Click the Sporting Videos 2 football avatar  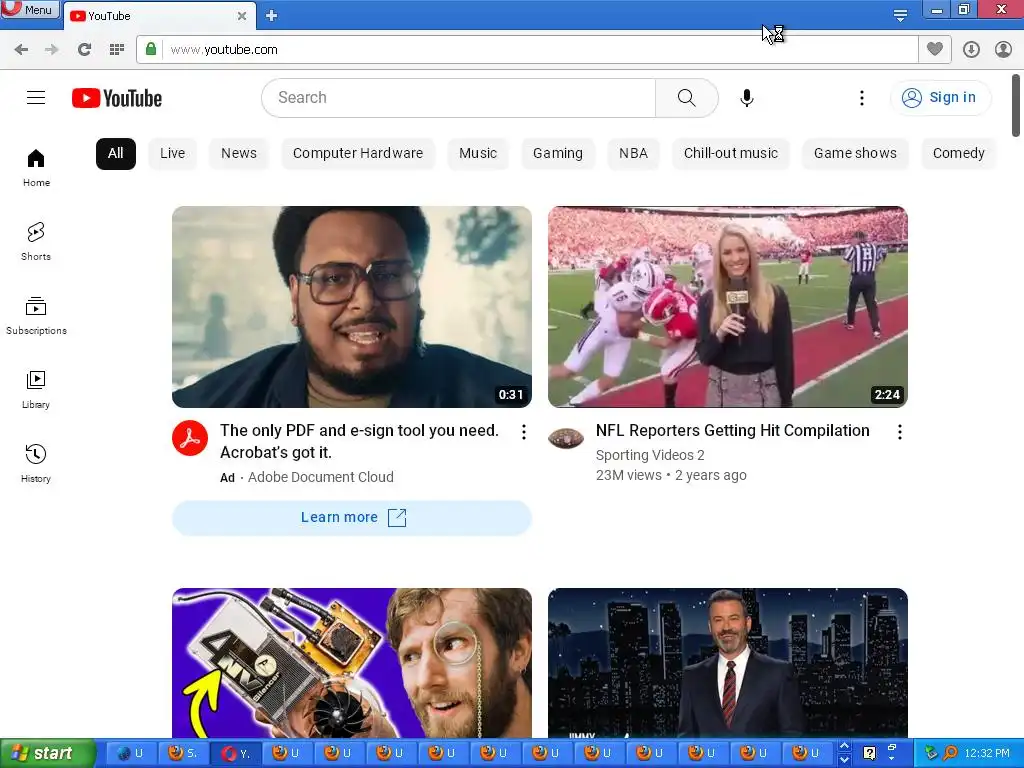click(x=566, y=438)
